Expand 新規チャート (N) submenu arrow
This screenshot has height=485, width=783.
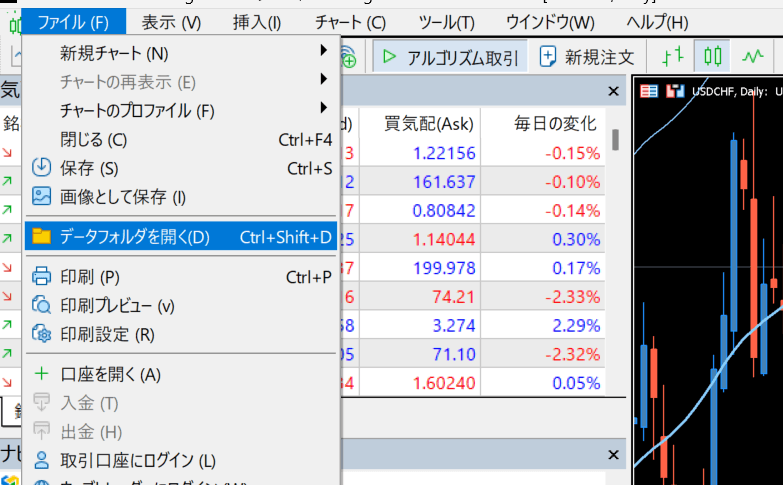(324, 50)
